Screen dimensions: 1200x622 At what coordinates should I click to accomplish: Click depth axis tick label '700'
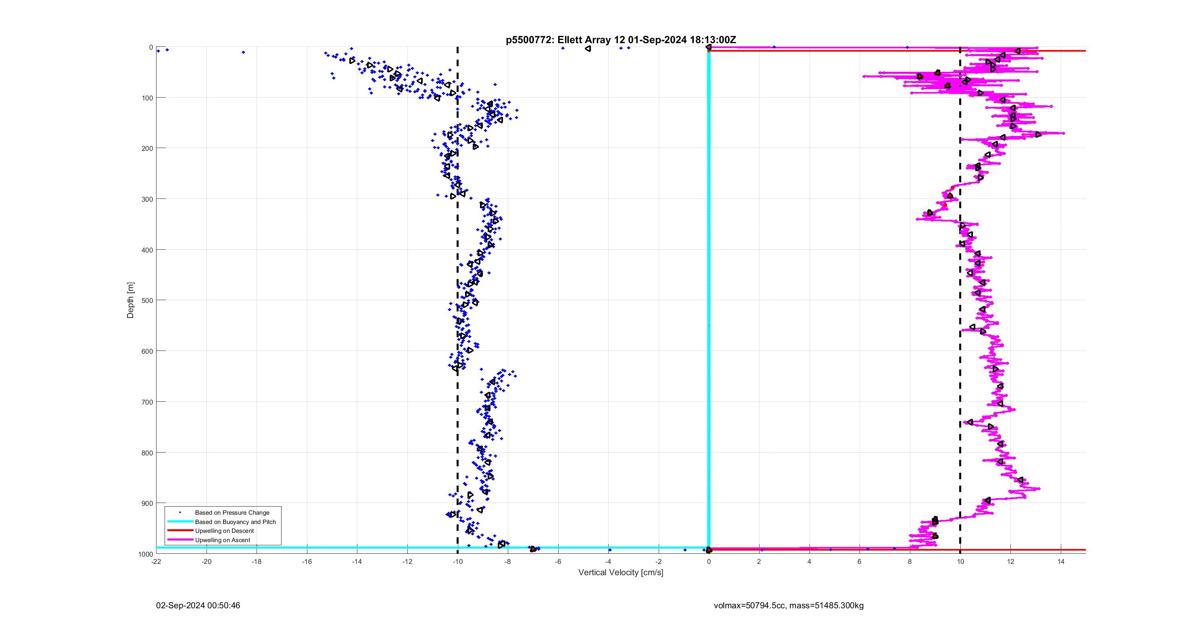(x=145, y=402)
